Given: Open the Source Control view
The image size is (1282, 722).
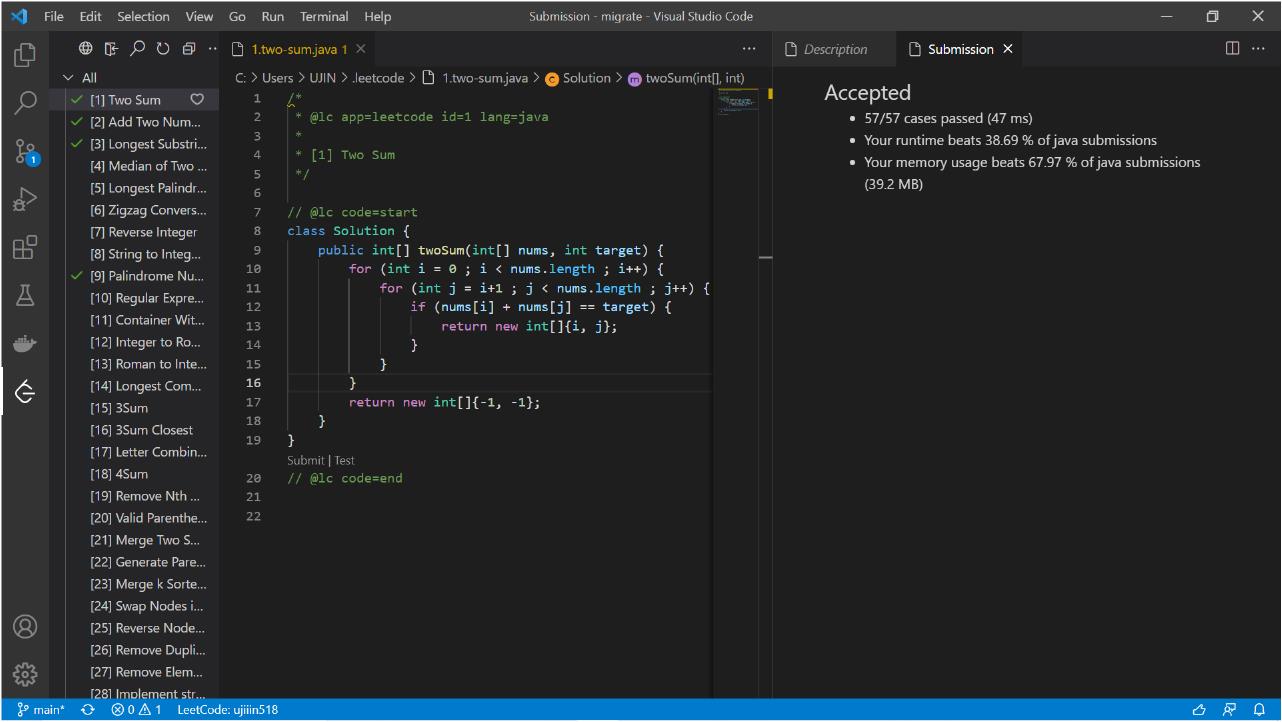Looking at the screenshot, I should click(25, 151).
